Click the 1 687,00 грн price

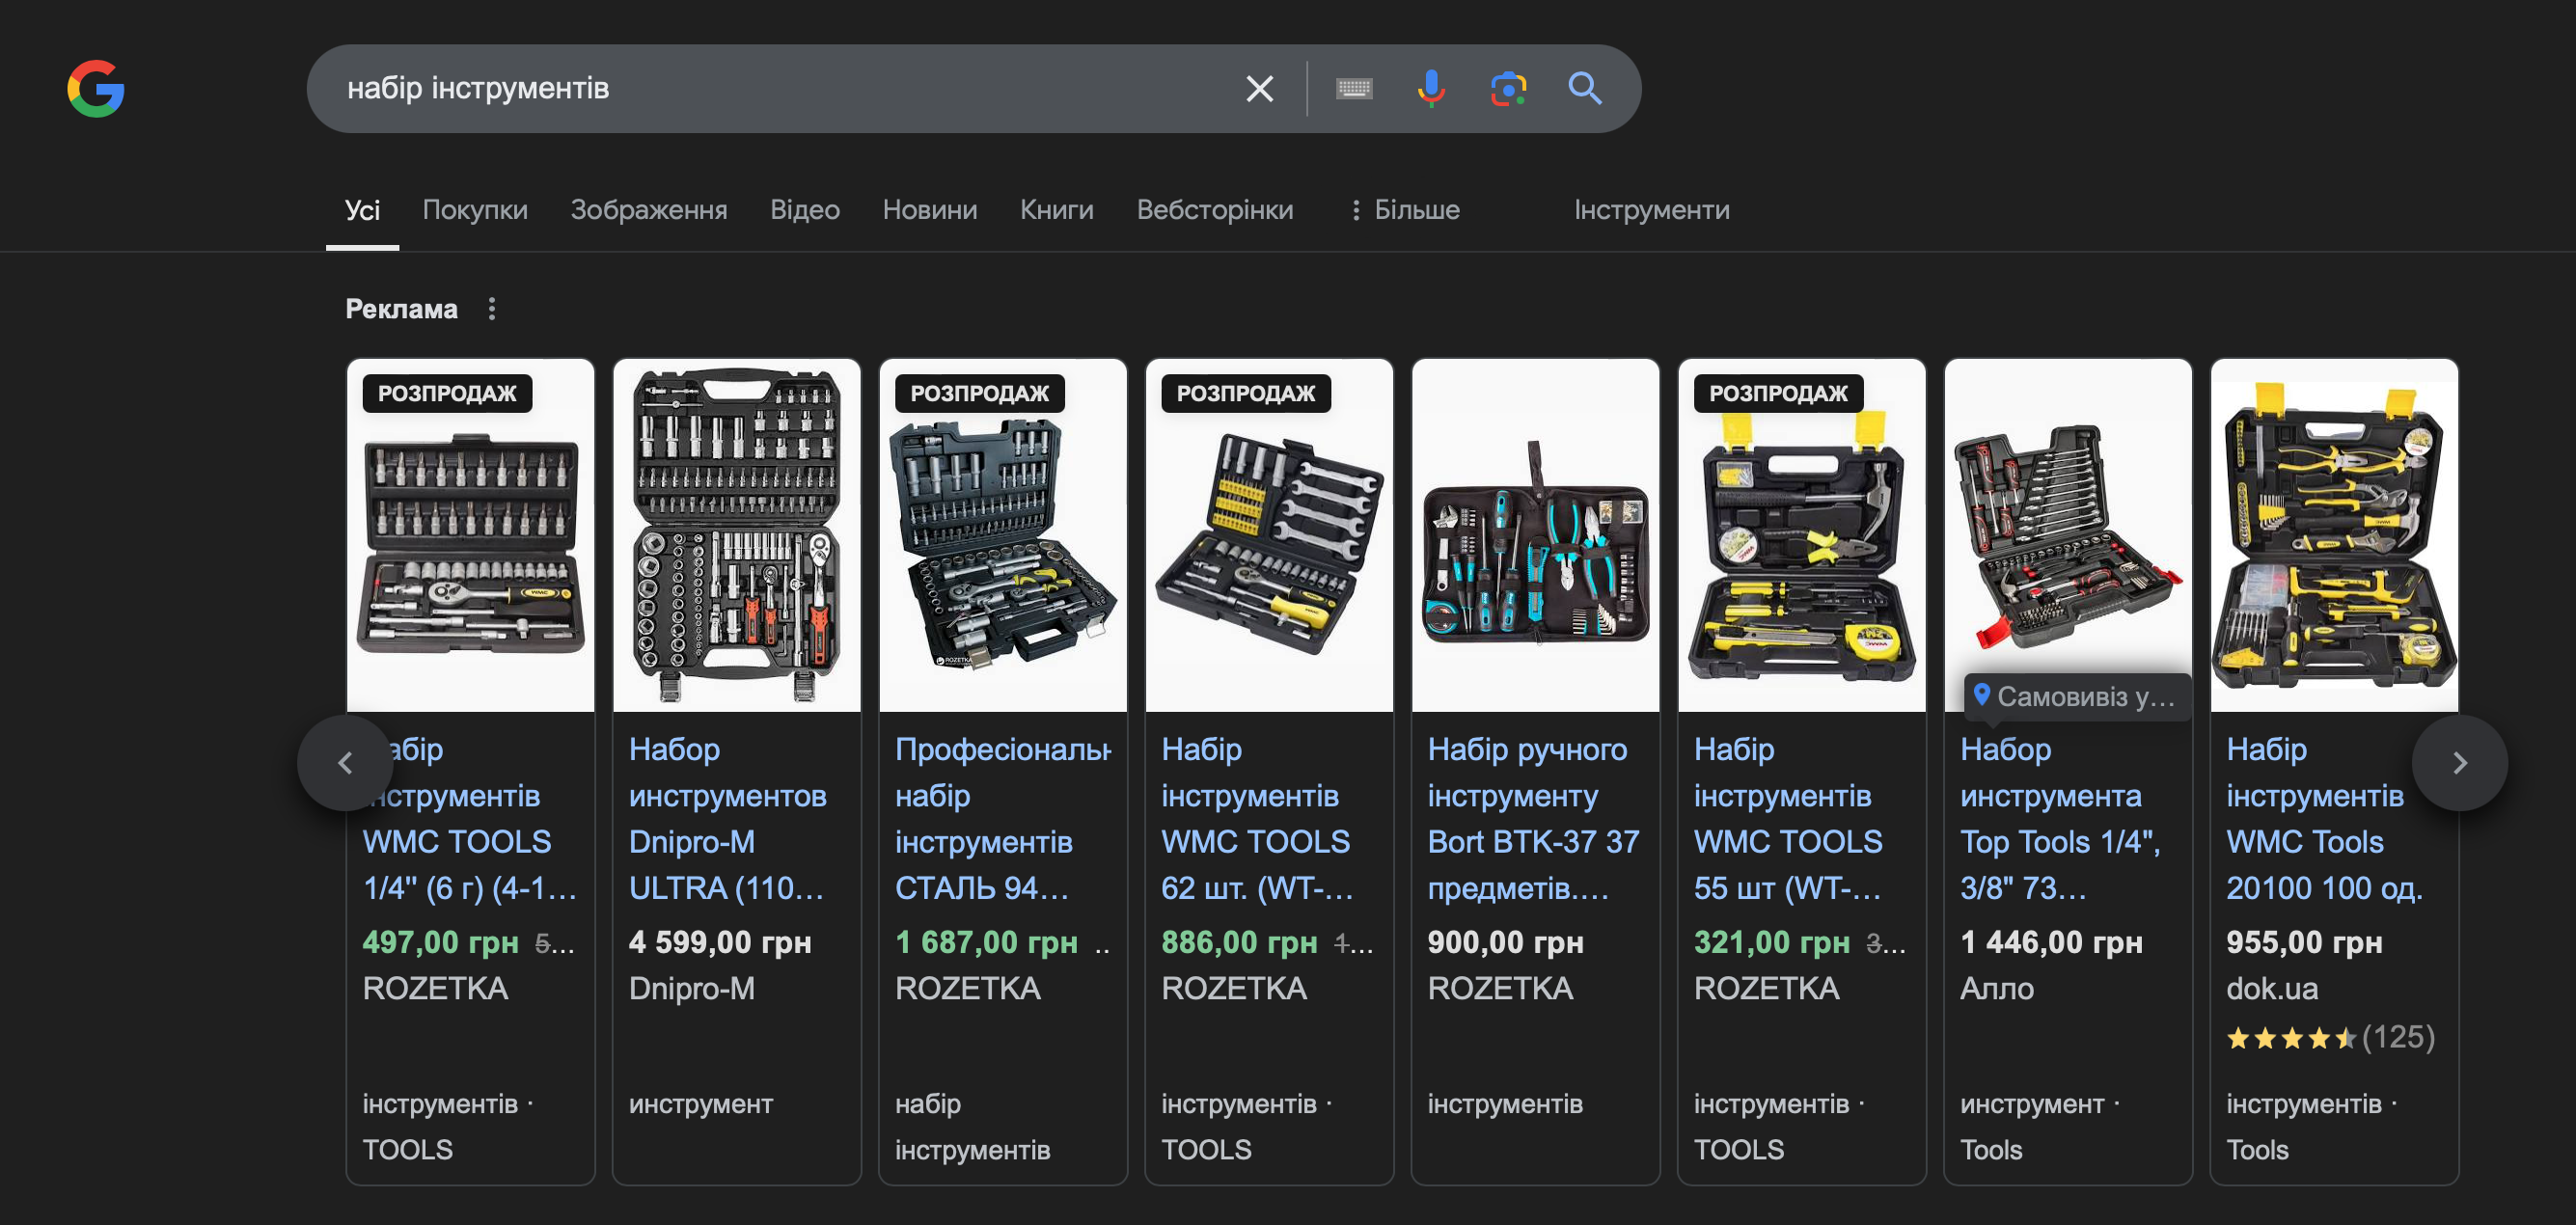click(986, 942)
